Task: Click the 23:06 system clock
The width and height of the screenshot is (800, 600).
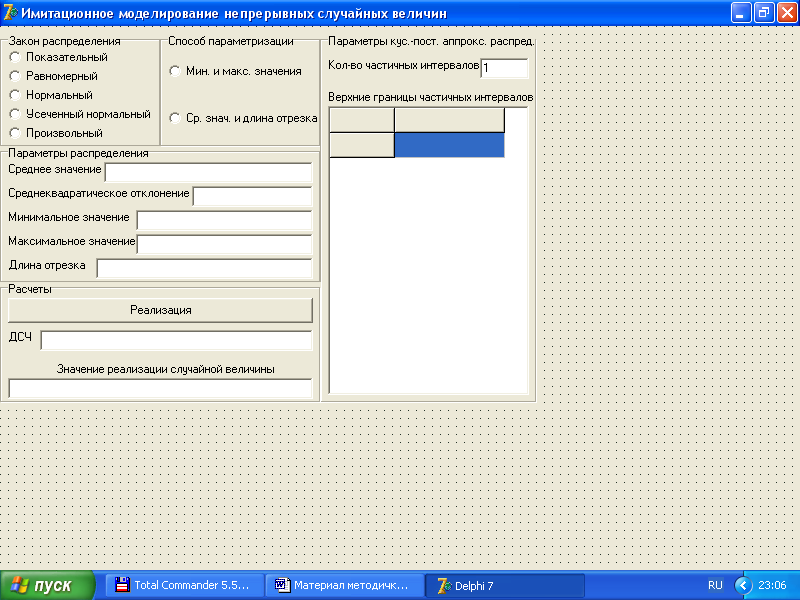Action: click(x=772, y=585)
